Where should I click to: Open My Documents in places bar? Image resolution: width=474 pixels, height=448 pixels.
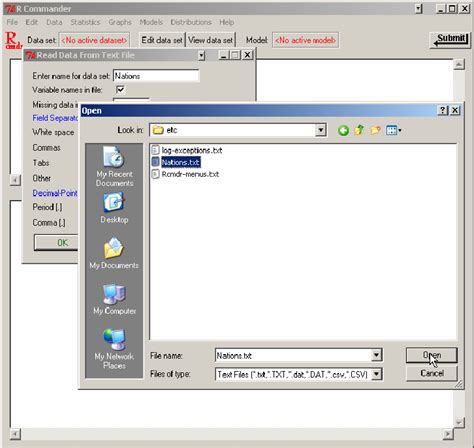click(x=114, y=253)
